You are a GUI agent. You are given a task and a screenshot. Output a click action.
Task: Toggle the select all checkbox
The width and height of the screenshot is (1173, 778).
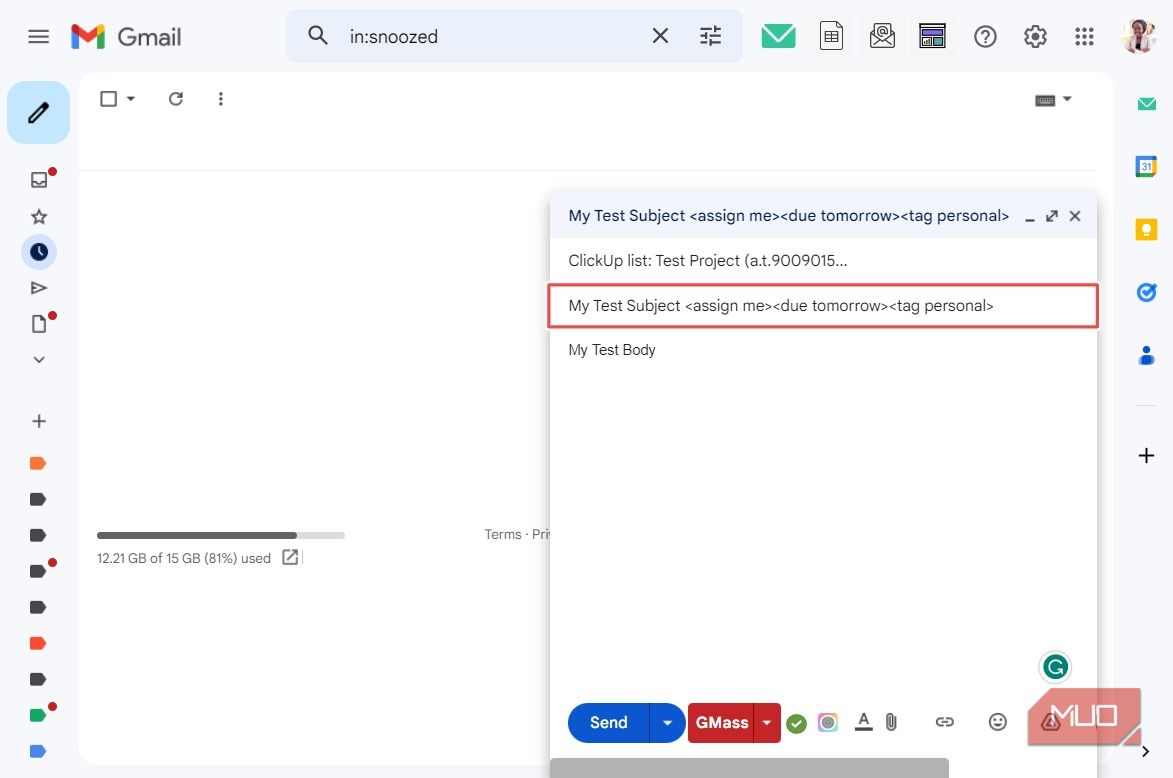(x=108, y=99)
